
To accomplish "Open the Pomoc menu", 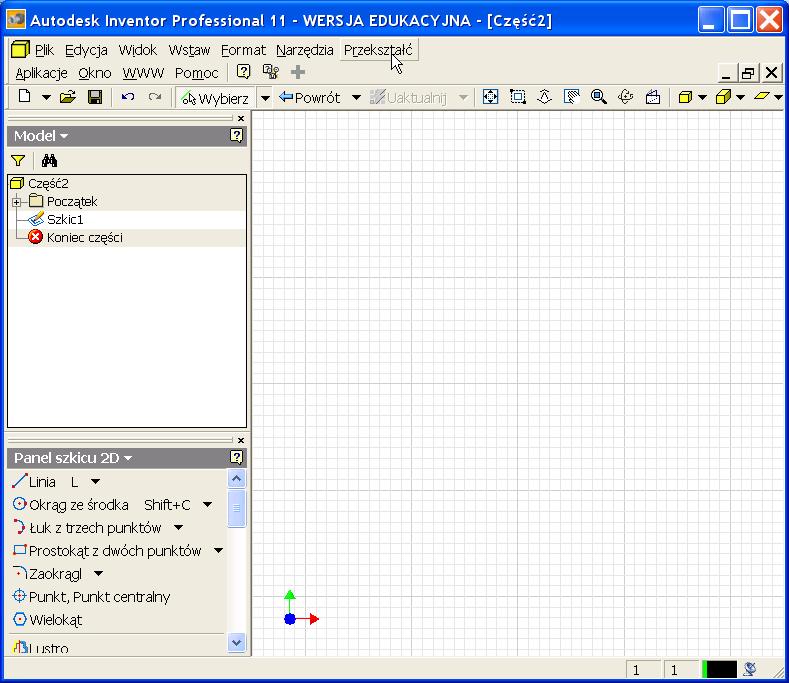I will point(196,73).
